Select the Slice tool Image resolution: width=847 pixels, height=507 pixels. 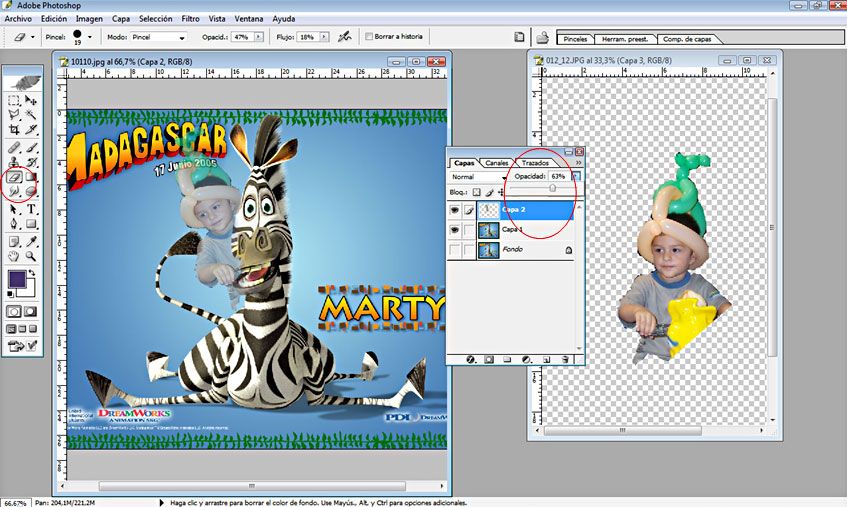(31, 130)
